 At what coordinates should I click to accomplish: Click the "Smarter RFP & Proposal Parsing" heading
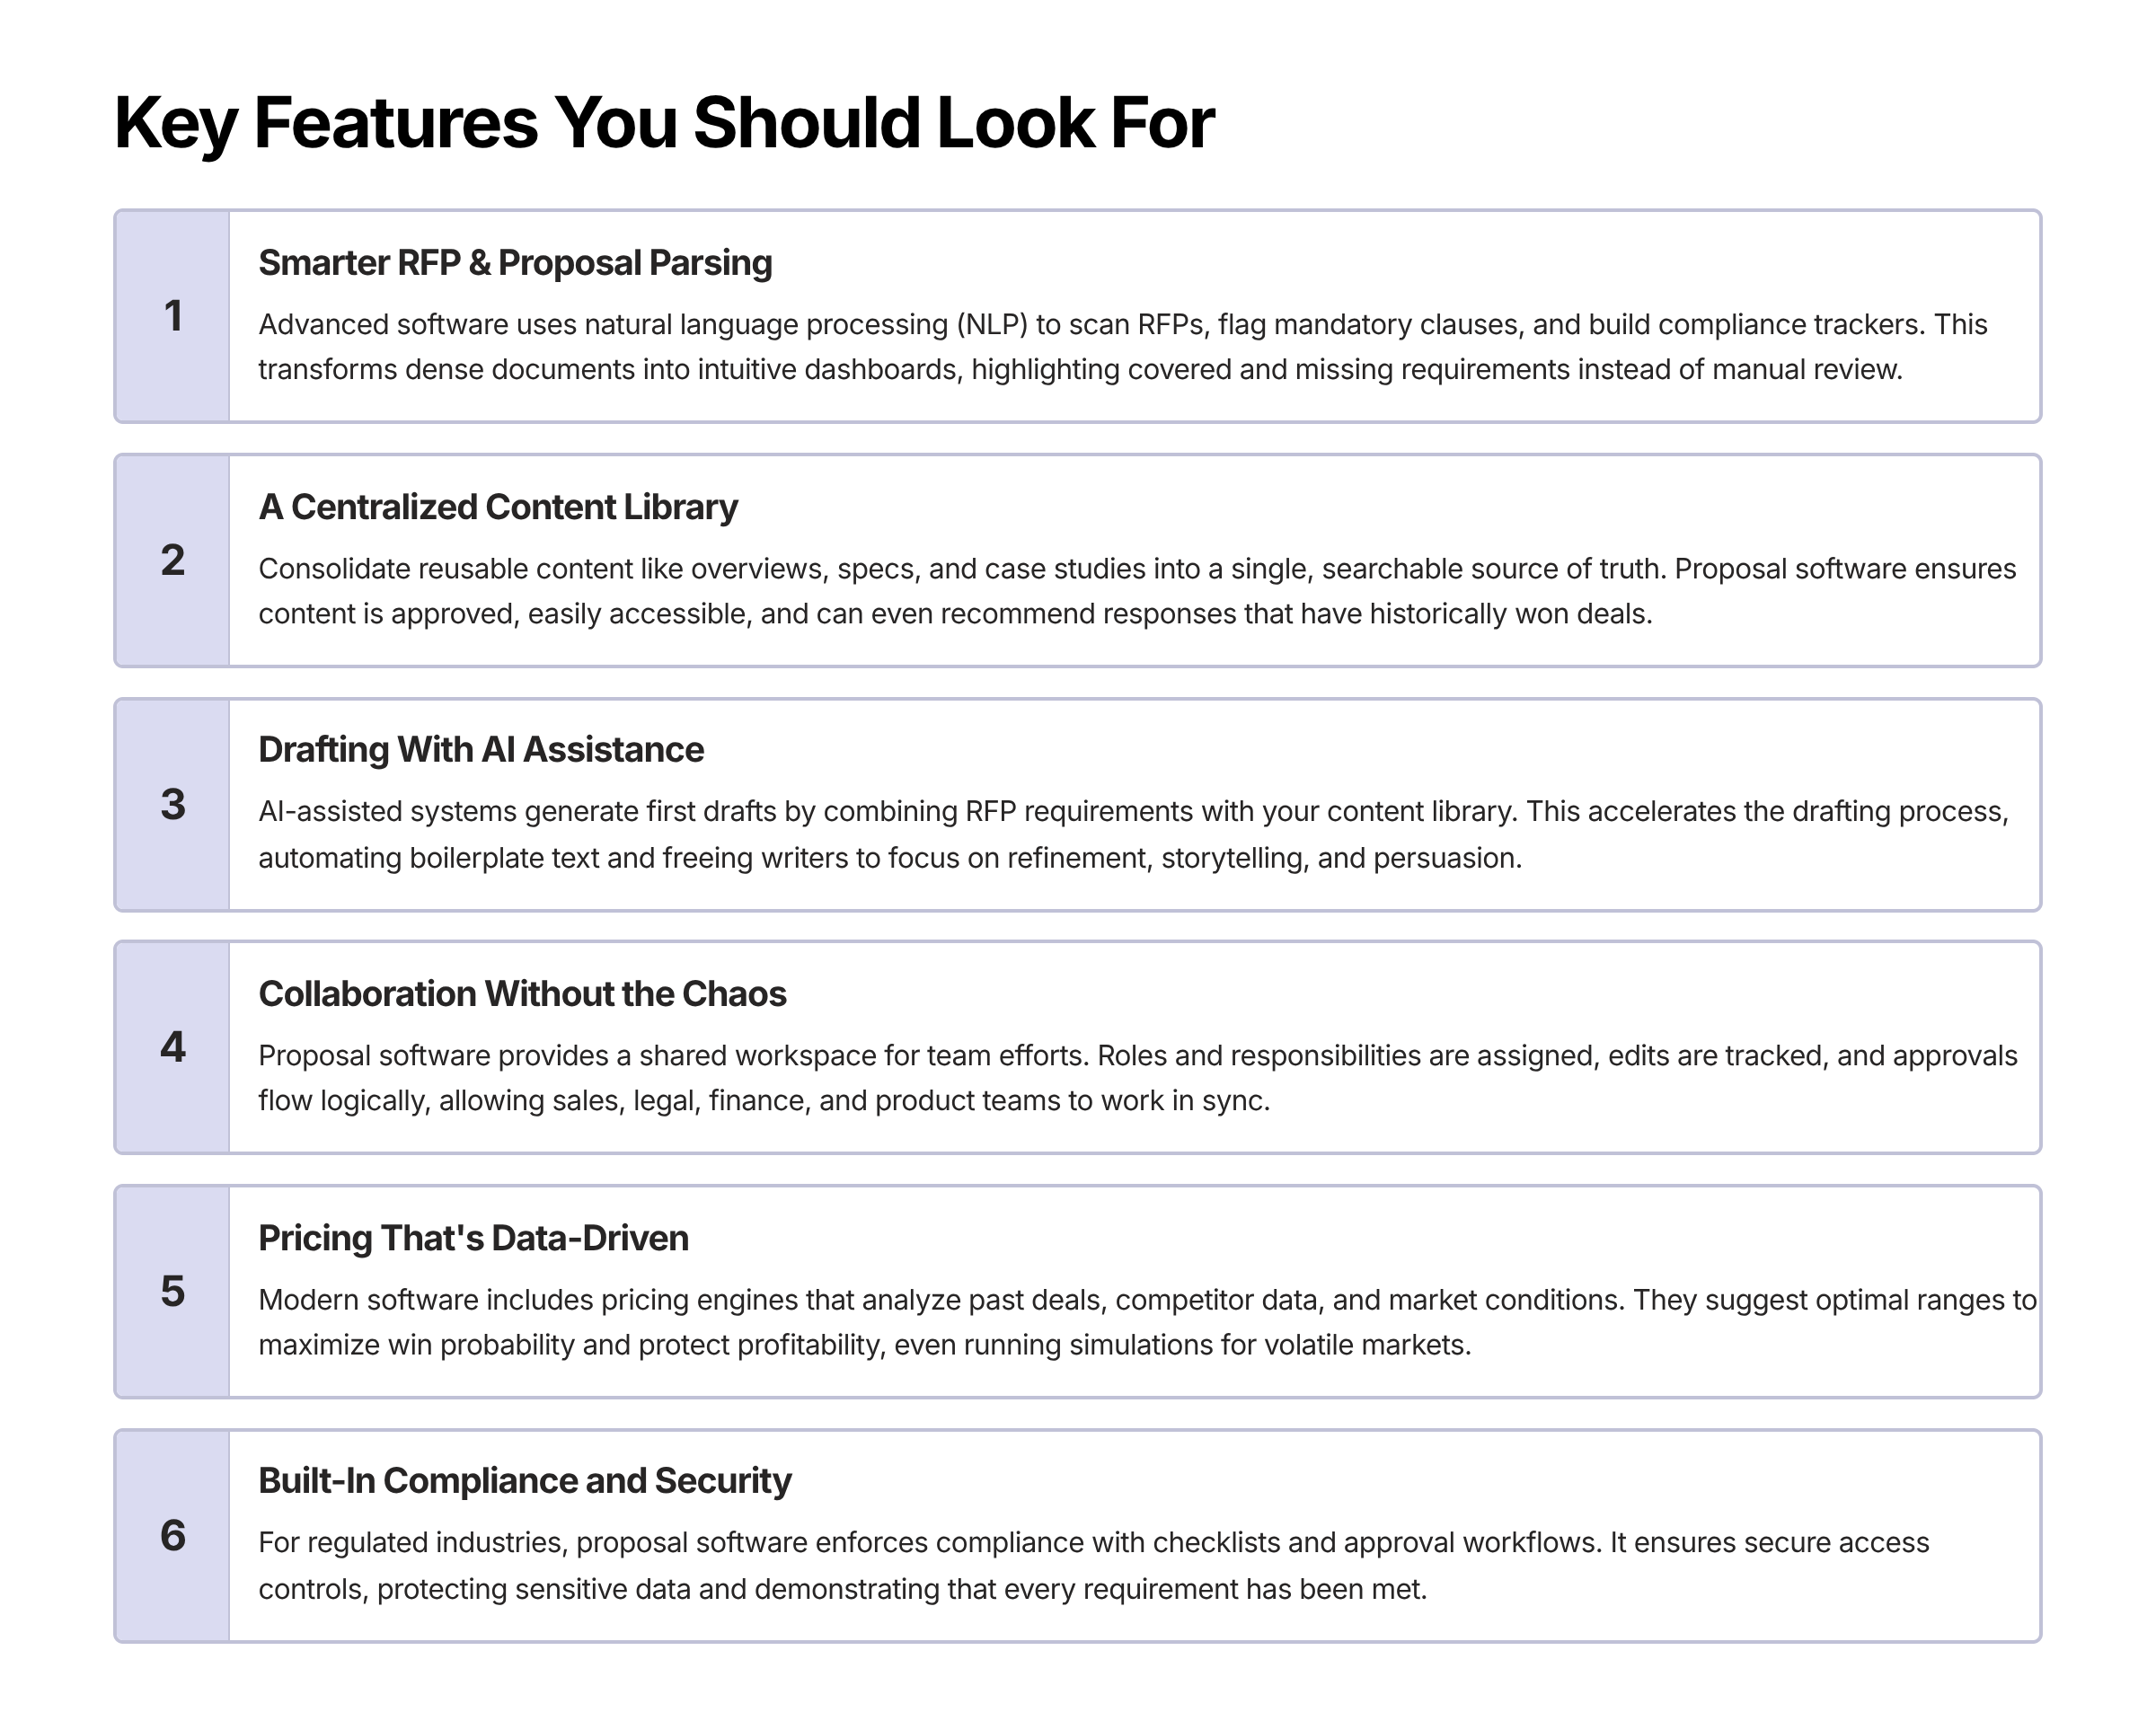[x=515, y=263]
